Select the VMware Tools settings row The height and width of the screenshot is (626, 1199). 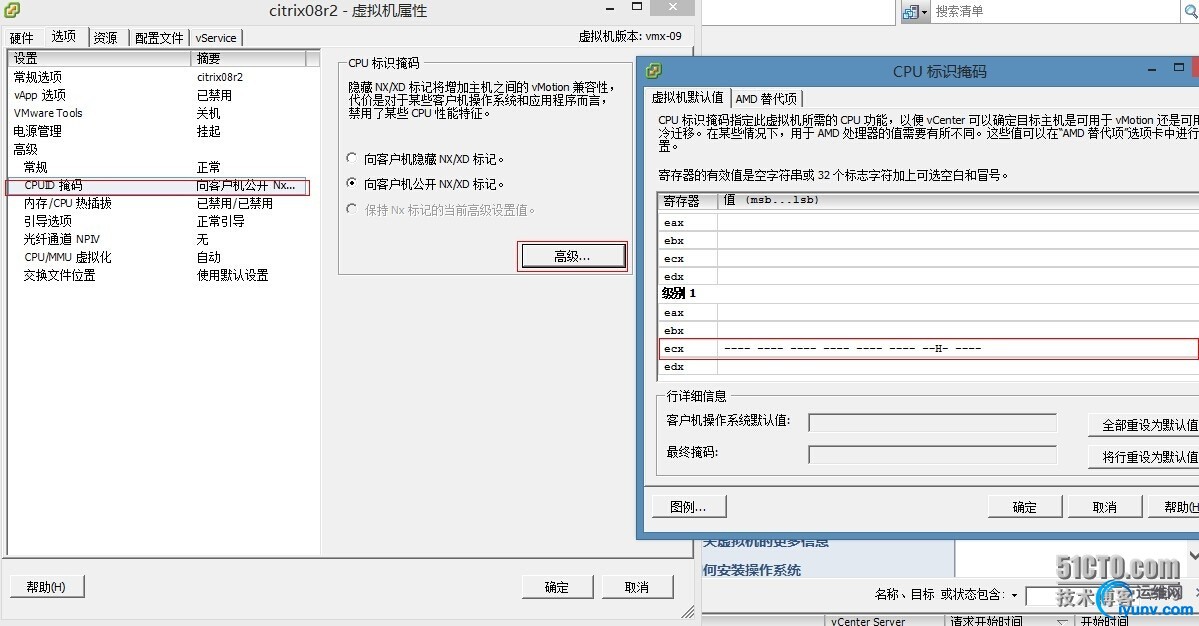point(162,113)
